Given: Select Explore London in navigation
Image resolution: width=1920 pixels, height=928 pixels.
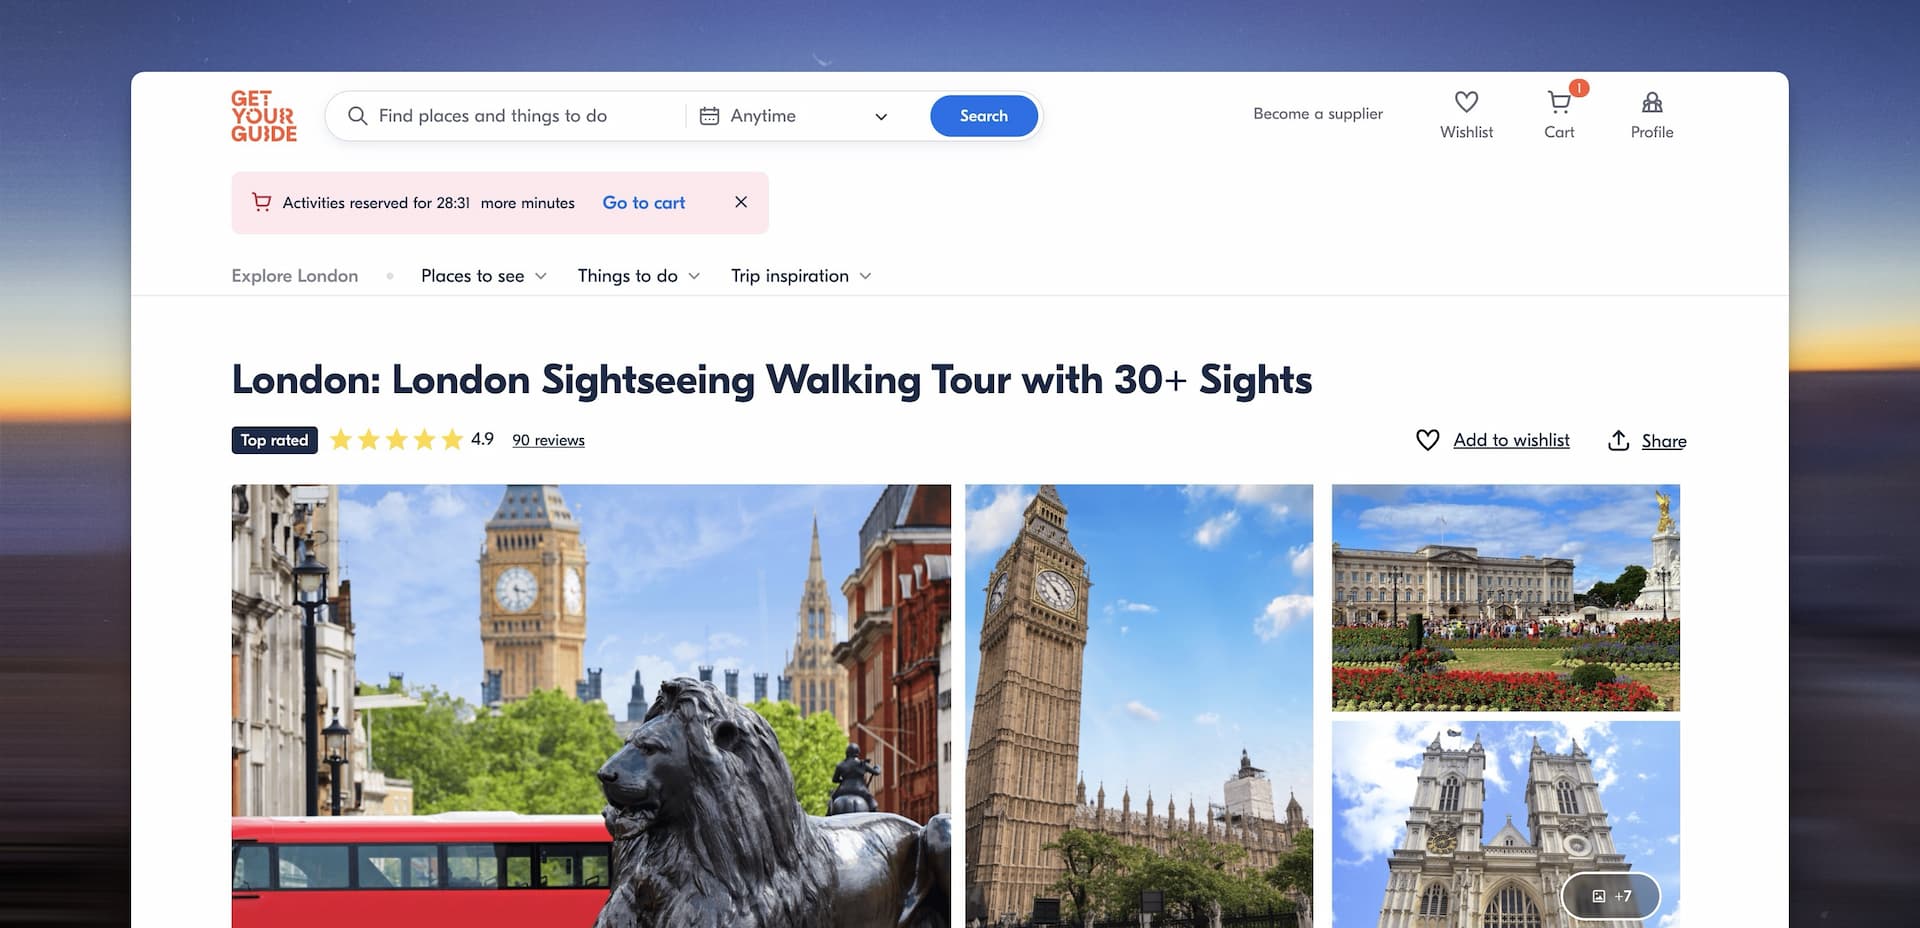Looking at the screenshot, I should [x=295, y=276].
